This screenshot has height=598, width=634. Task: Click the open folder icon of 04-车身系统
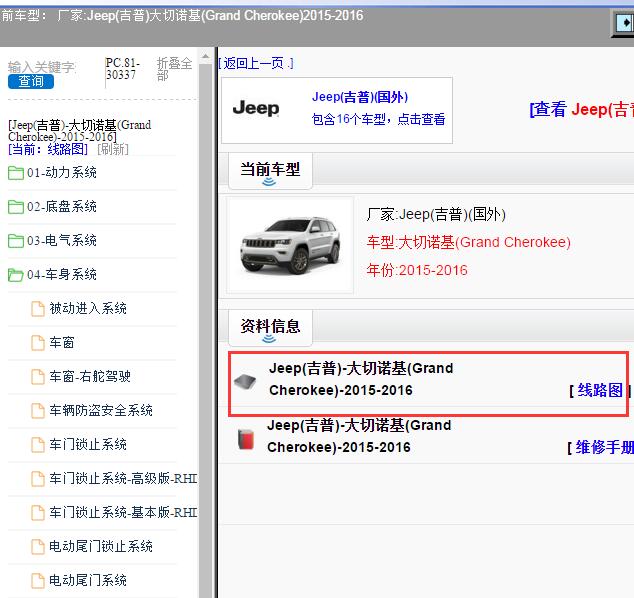point(16,275)
